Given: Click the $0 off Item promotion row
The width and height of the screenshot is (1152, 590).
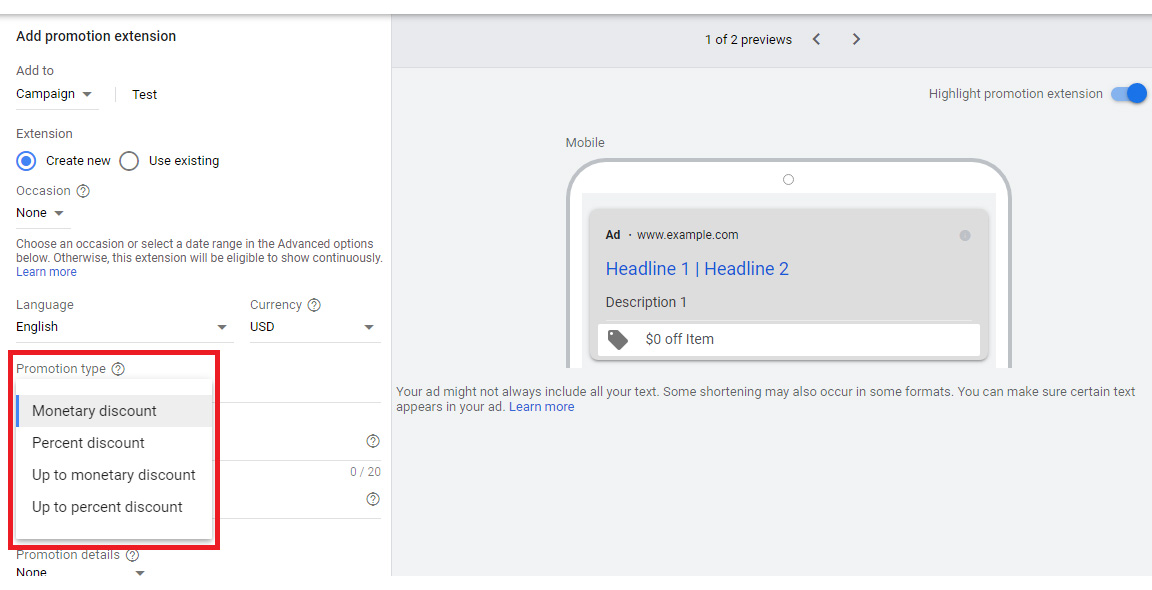Looking at the screenshot, I should (x=788, y=339).
